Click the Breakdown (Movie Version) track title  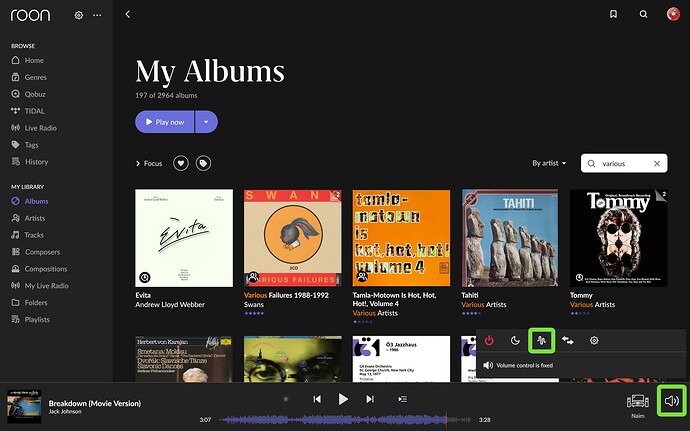[95, 403]
